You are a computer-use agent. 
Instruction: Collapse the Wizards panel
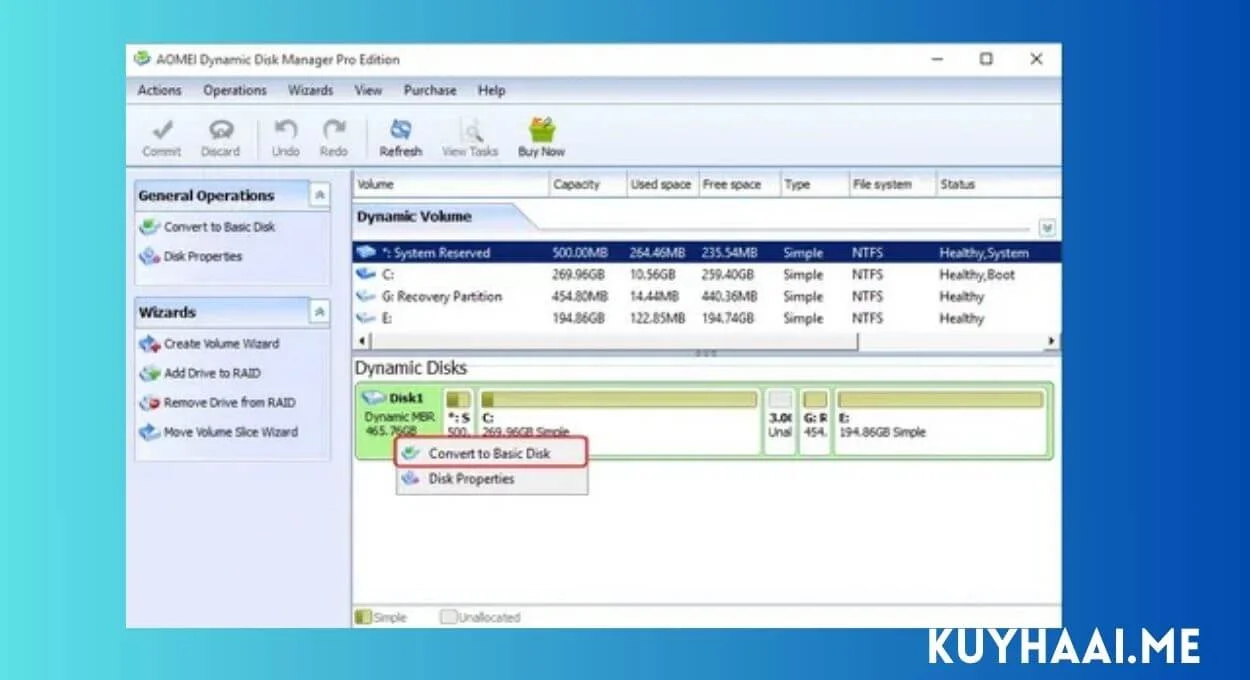[319, 313]
